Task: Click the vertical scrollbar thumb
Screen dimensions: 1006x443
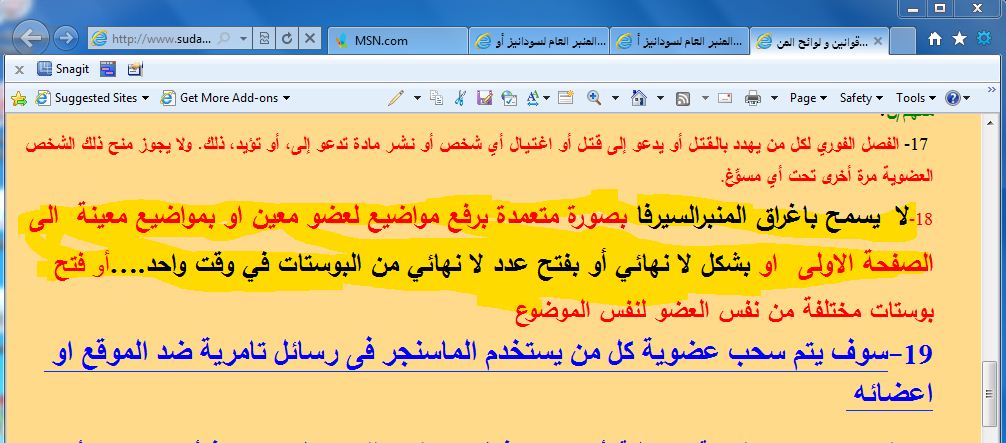Action: (x=991, y=394)
